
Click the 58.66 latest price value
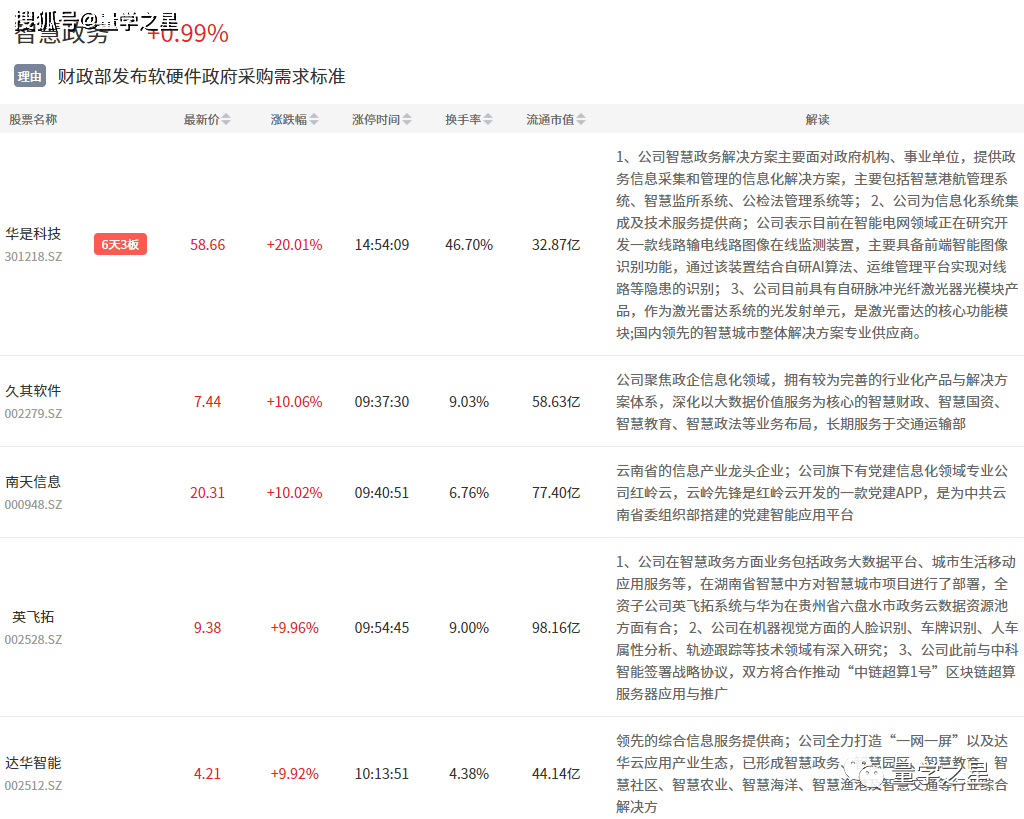click(x=208, y=245)
